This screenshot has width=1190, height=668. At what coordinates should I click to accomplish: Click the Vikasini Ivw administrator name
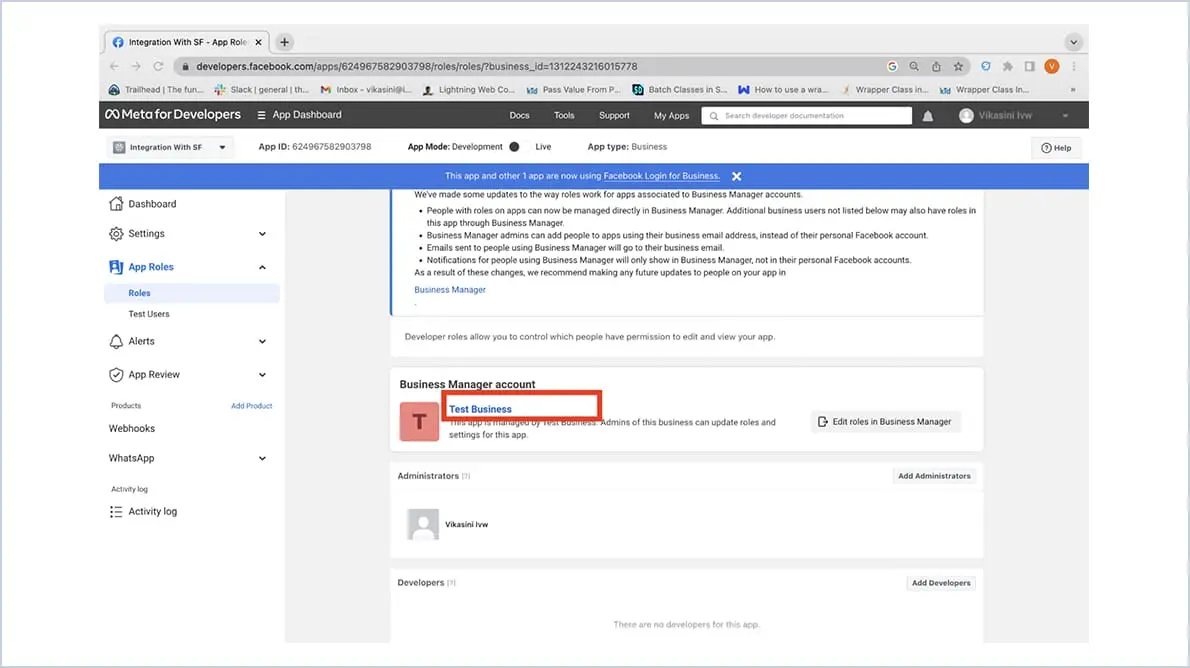[466, 525]
